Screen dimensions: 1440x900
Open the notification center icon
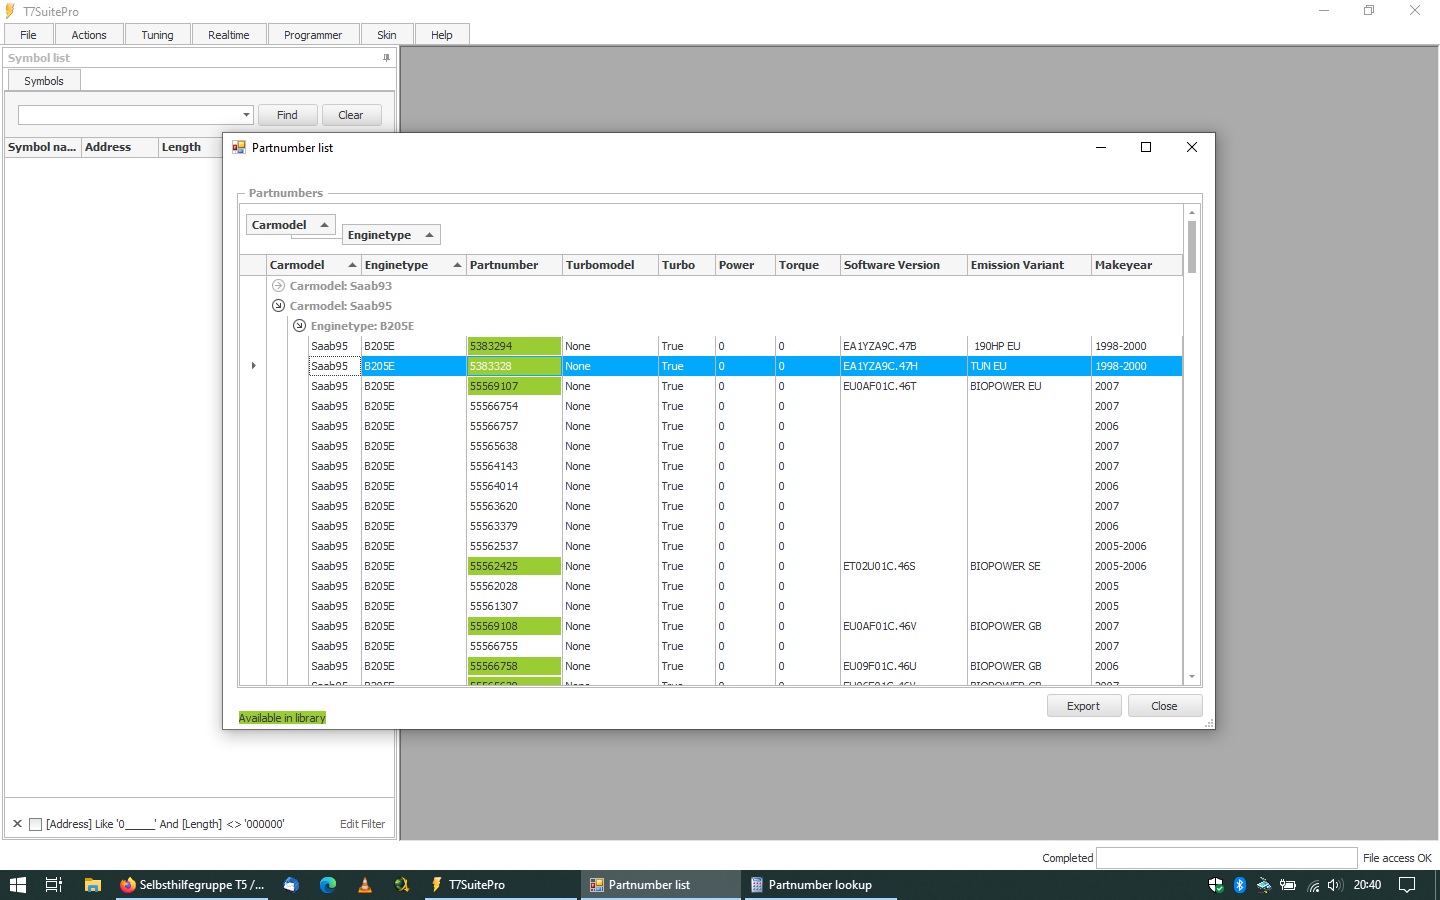(1407, 885)
